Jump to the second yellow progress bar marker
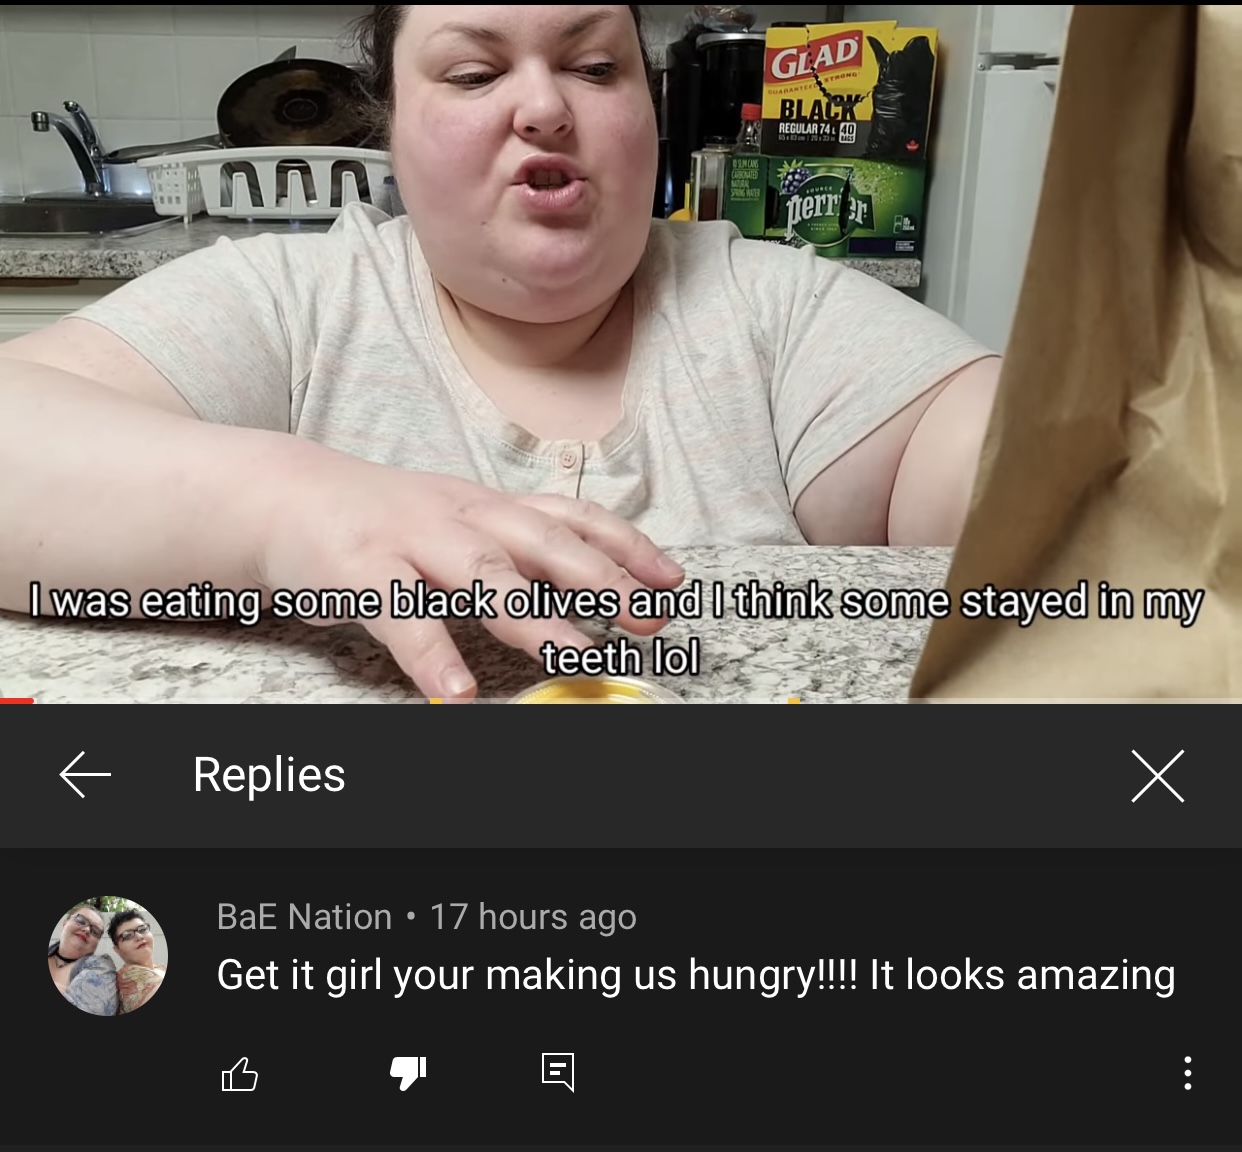The width and height of the screenshot is (1242, 1152). tap(794, 701)
